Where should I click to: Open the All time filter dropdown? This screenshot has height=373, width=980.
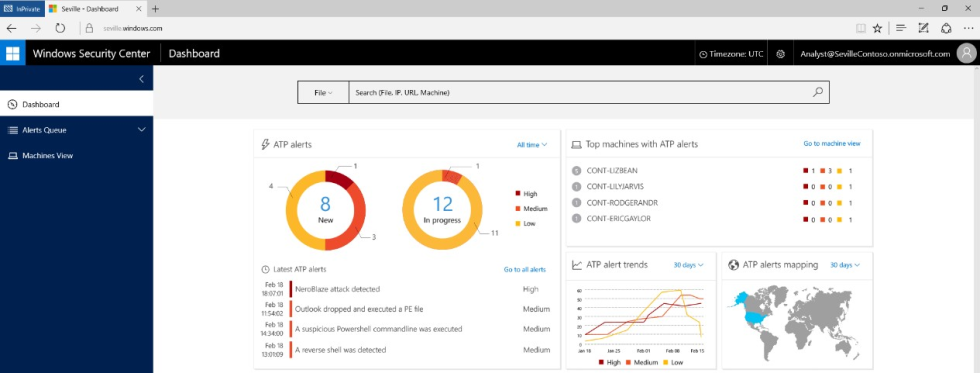point(532,145)
